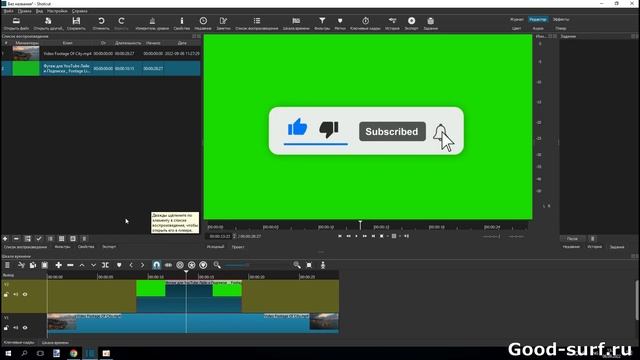Show the Recent files clock icon
This screenshot has width=640, height=360.
[203, 21]
